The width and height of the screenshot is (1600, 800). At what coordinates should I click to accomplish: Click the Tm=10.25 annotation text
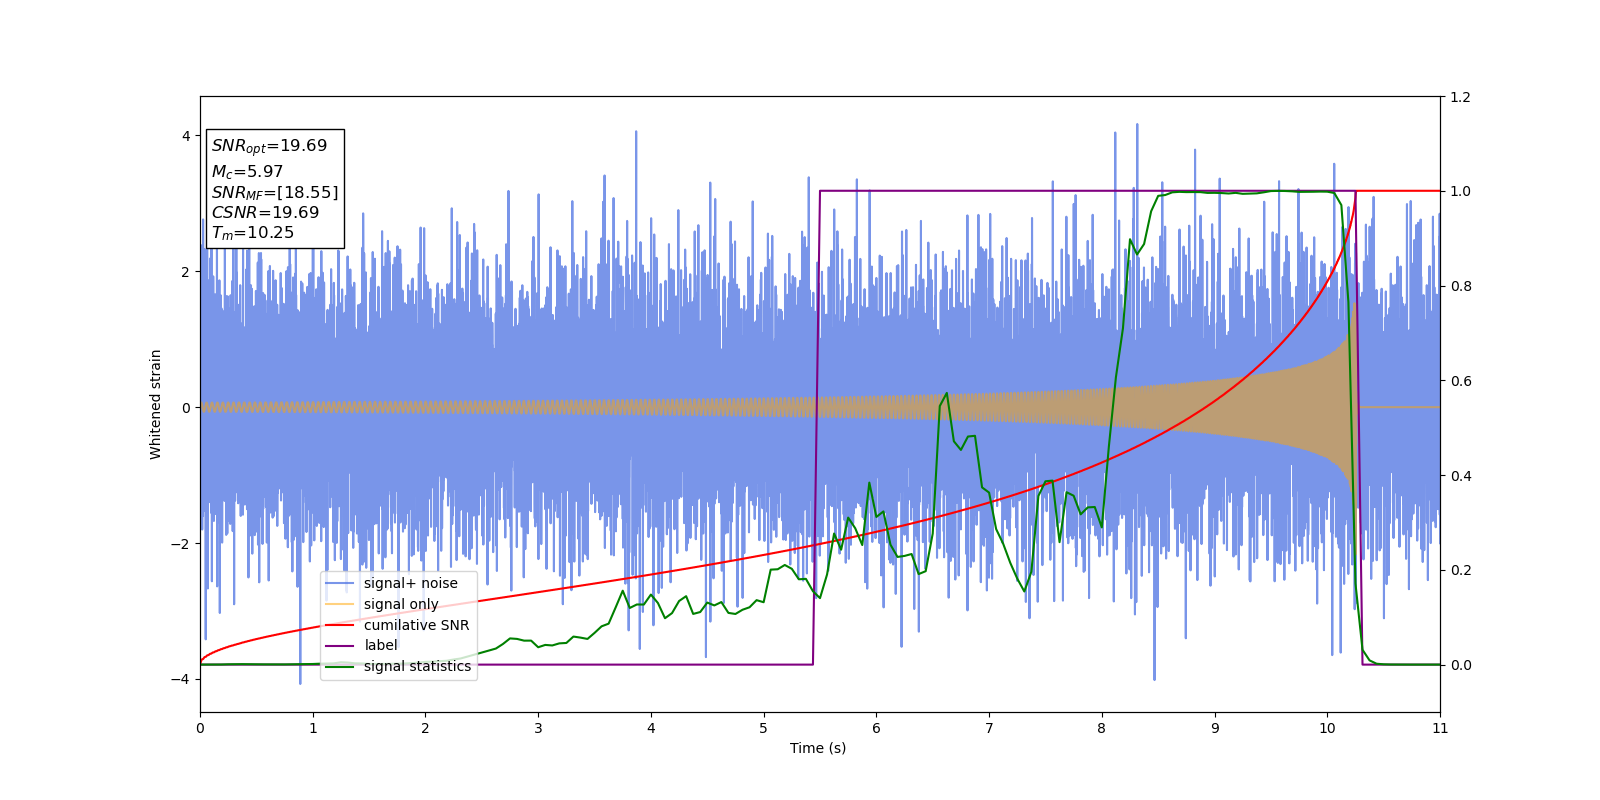pyautogui.click(x=253, y=233)
